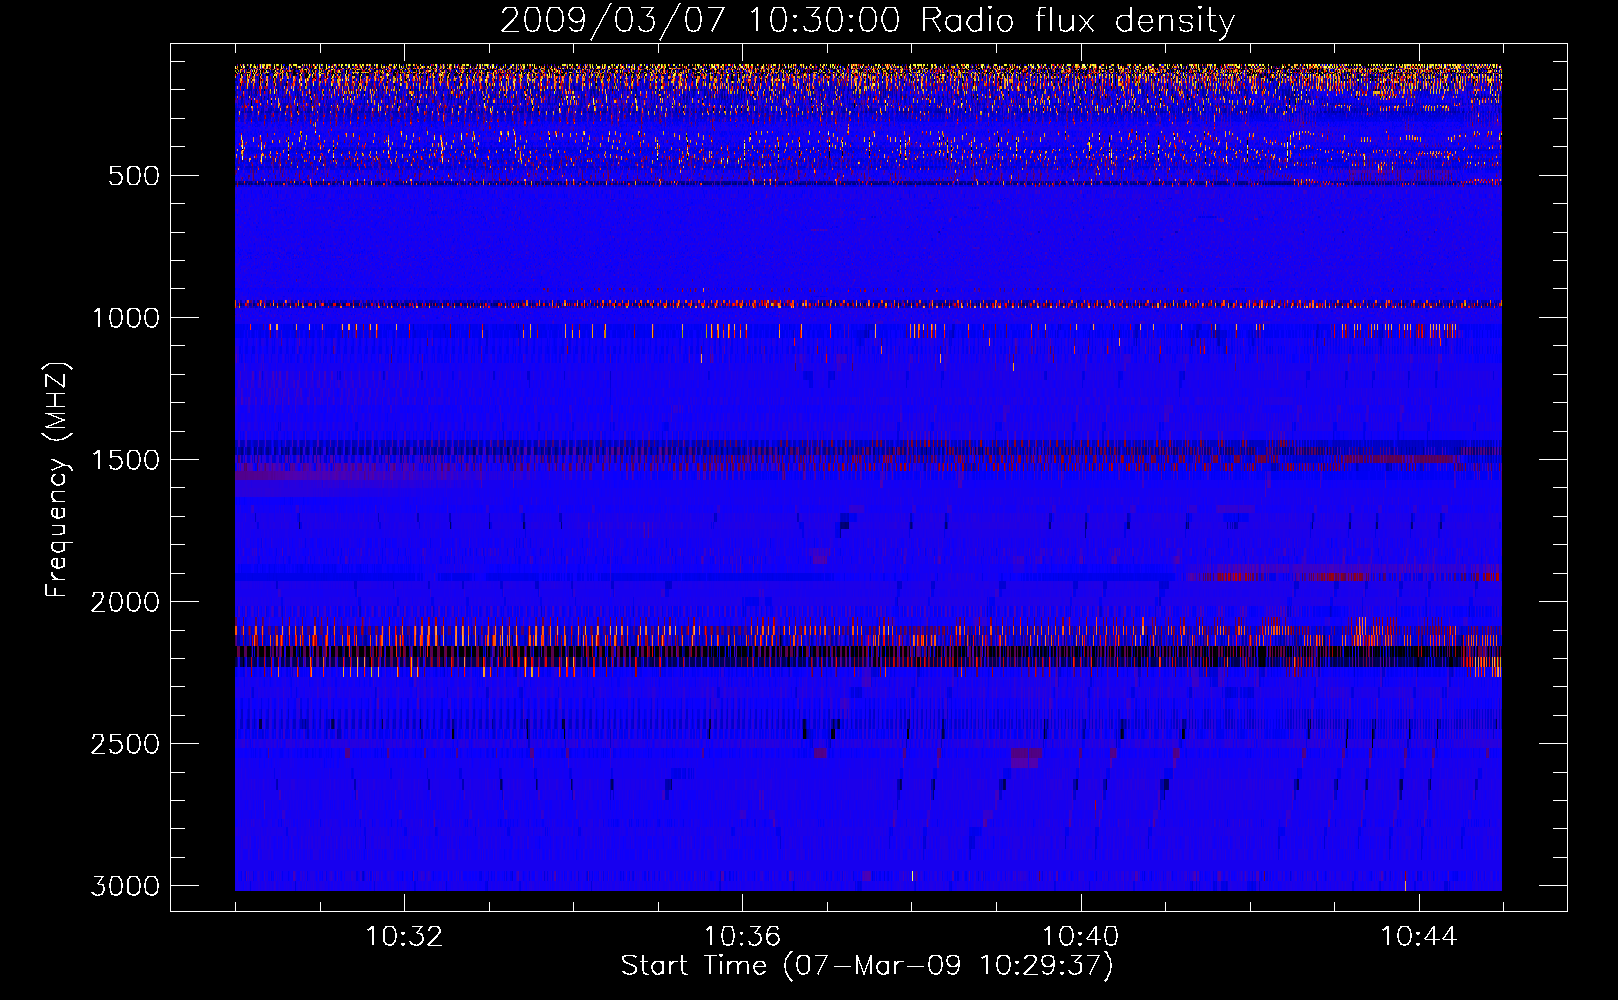
Task: Click the 10:36 time tick label
Action: point(742,937)
